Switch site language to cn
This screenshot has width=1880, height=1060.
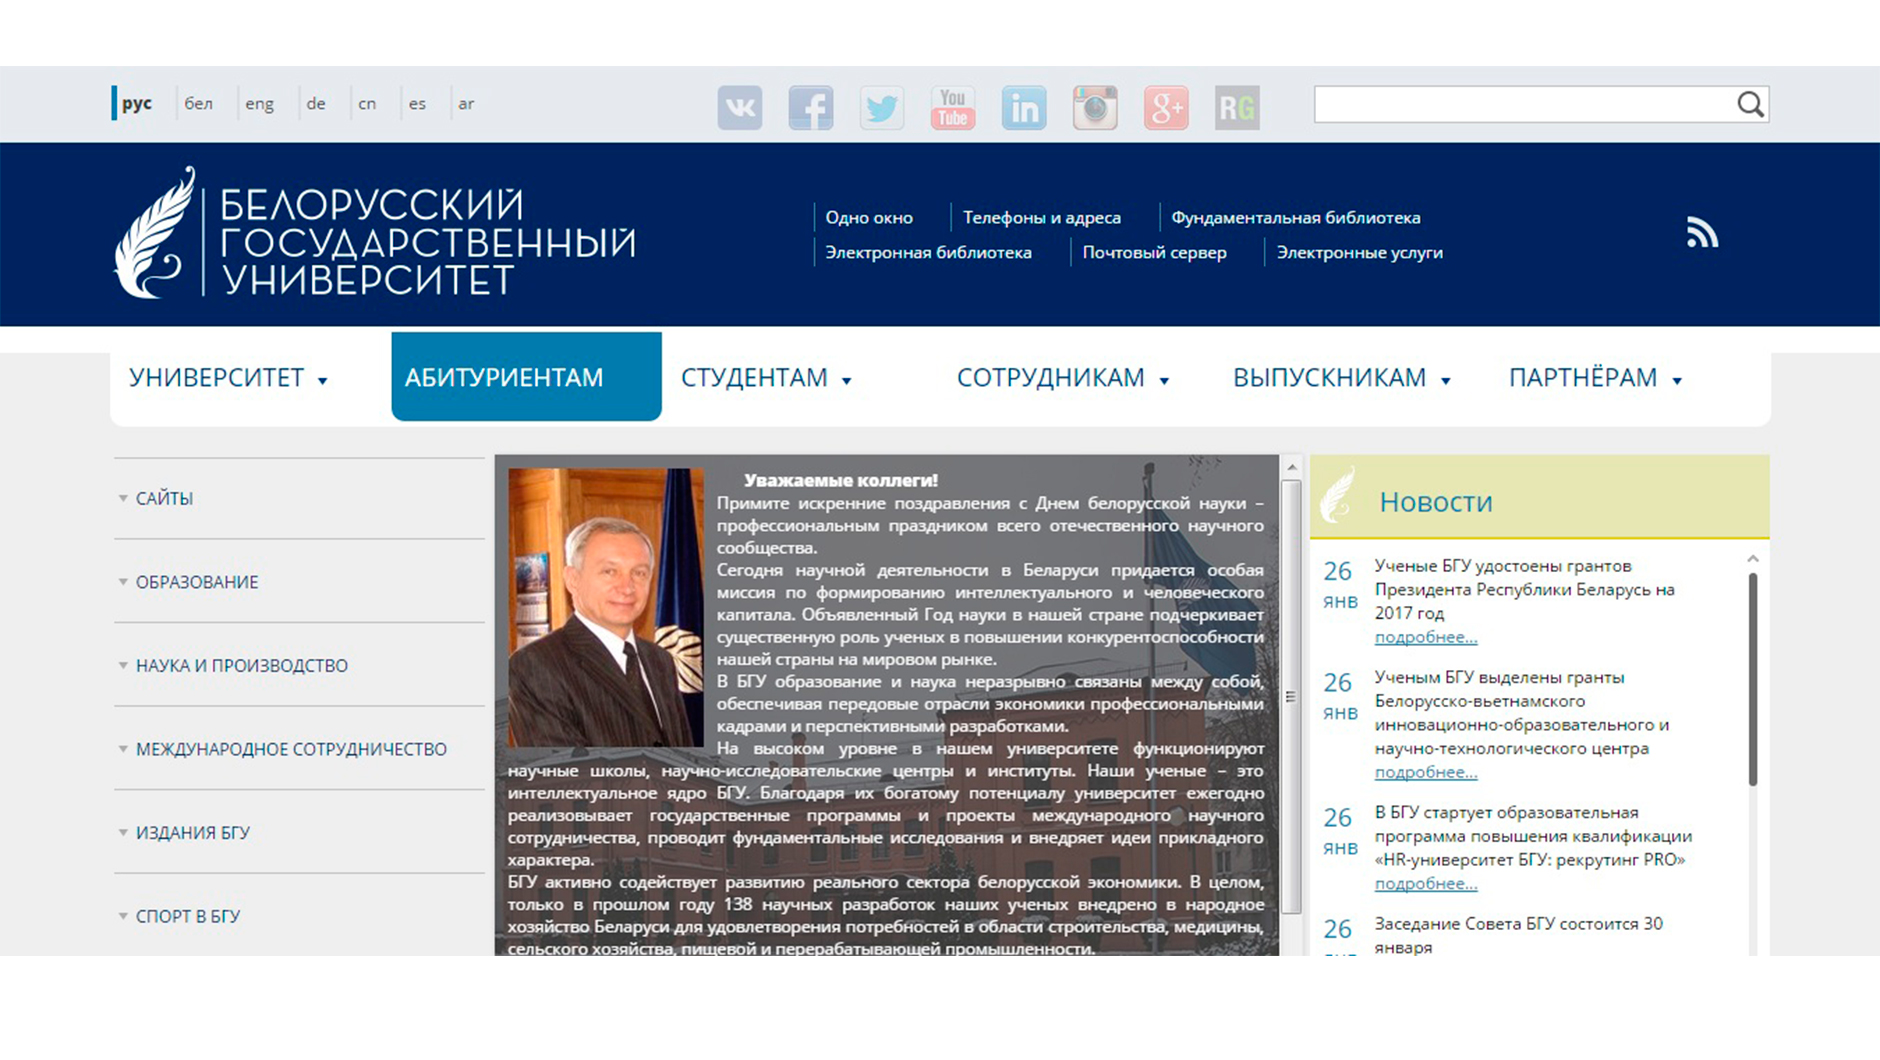(x=367, y=103)
